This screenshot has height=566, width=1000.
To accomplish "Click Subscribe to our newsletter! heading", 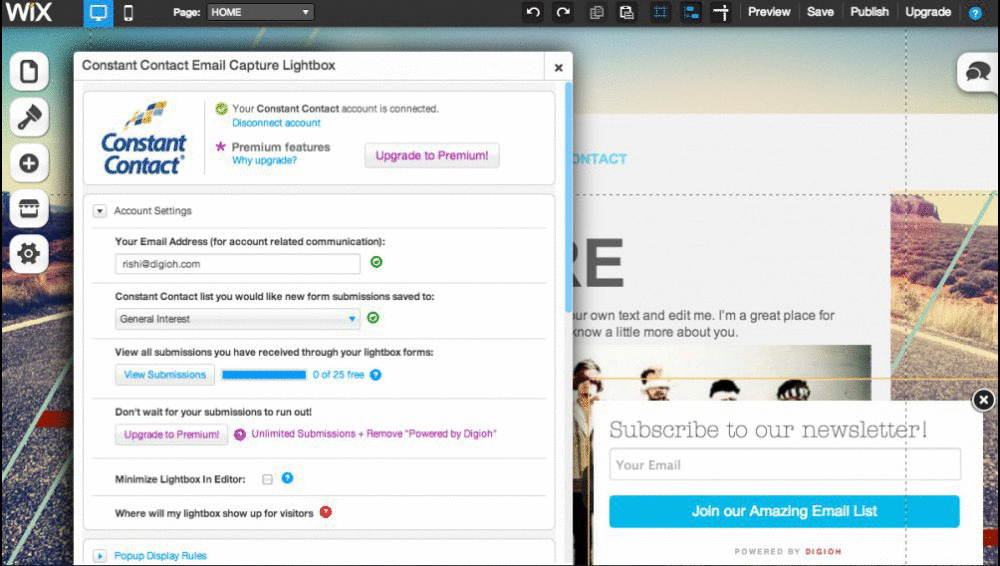I will pyautogui.click(x=768, y=429).
